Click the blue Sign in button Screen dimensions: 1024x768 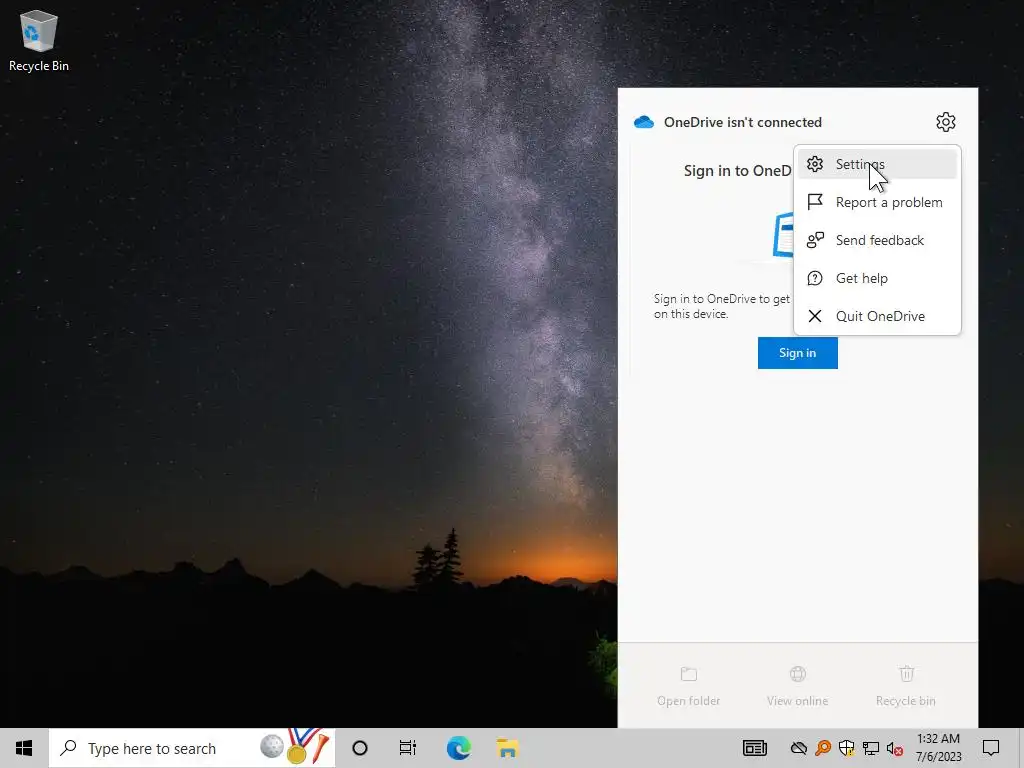(x=797, y=353)
